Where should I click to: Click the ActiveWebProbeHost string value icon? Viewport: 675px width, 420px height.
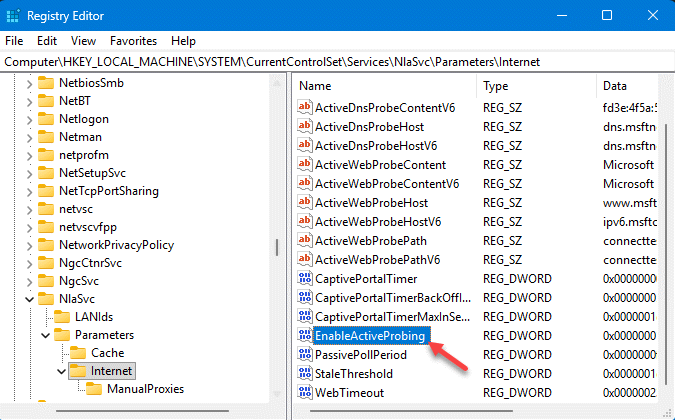304,202
